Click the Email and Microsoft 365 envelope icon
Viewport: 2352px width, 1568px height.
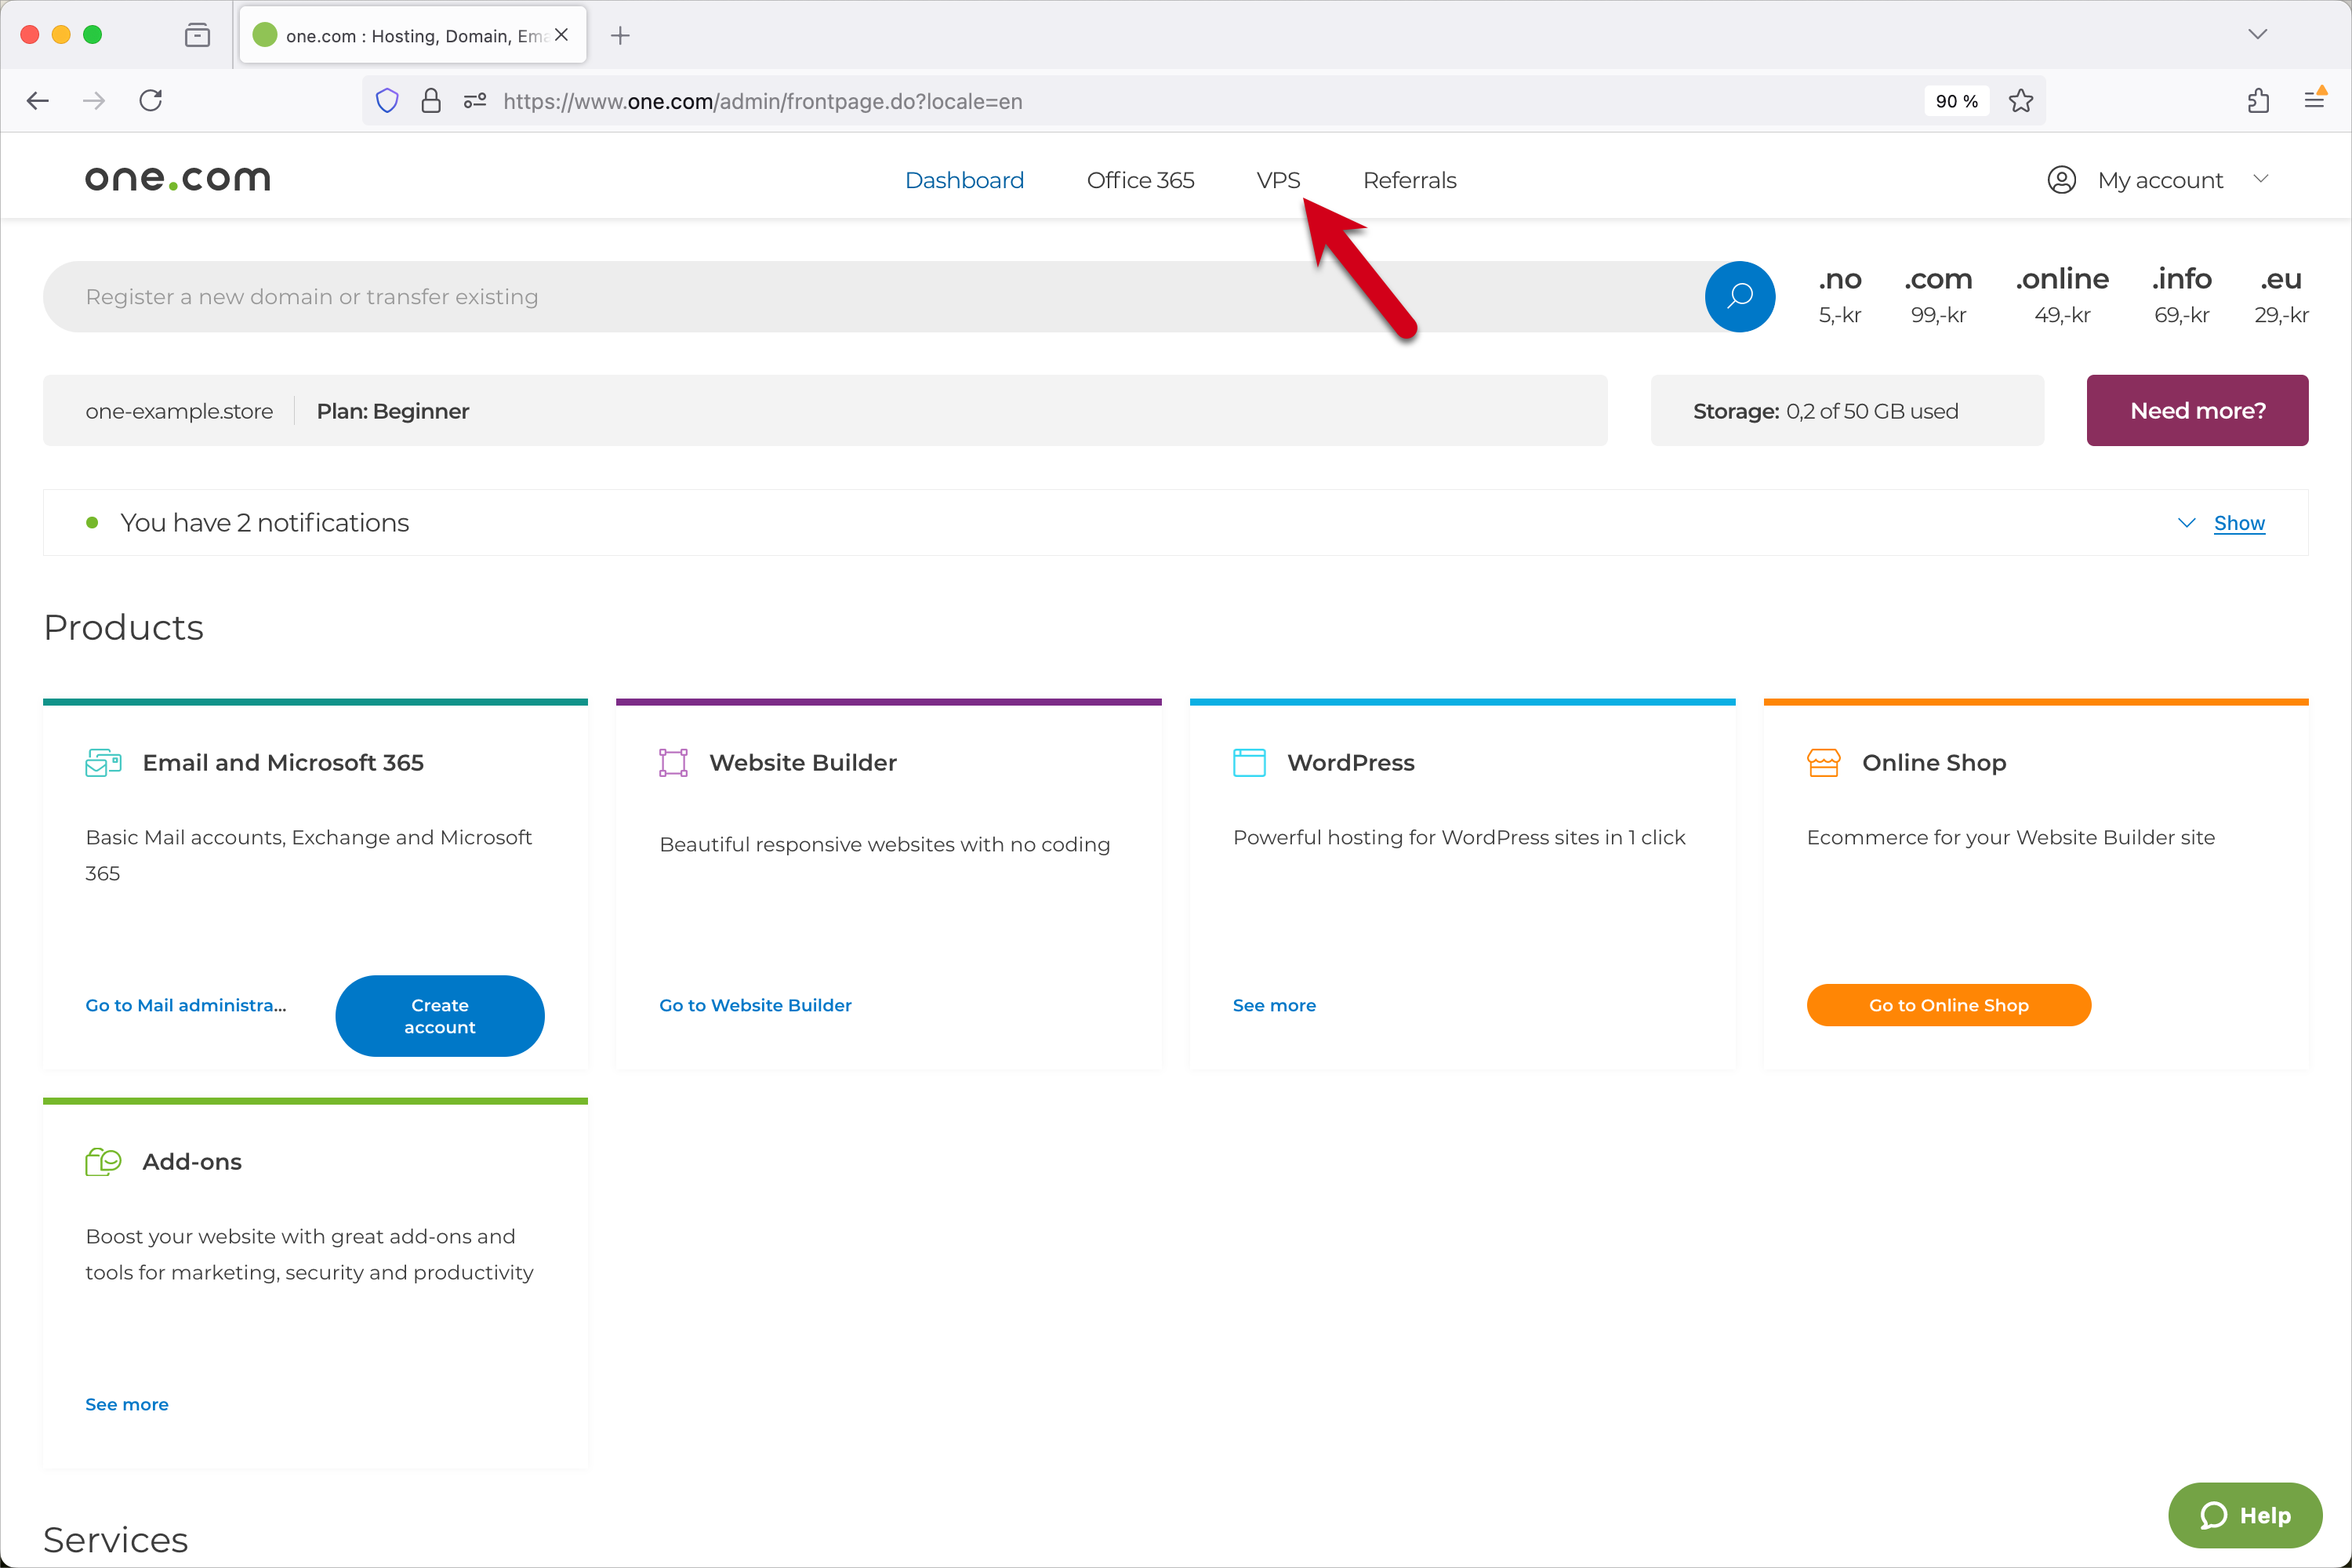coord(103,763)
